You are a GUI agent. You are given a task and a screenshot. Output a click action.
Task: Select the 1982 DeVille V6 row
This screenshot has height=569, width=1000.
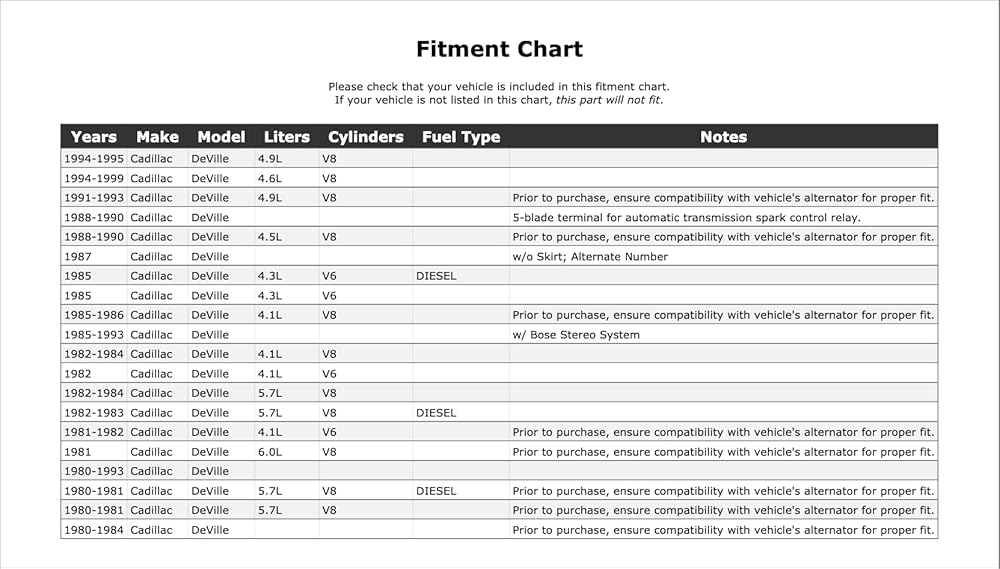pos(499,374)
